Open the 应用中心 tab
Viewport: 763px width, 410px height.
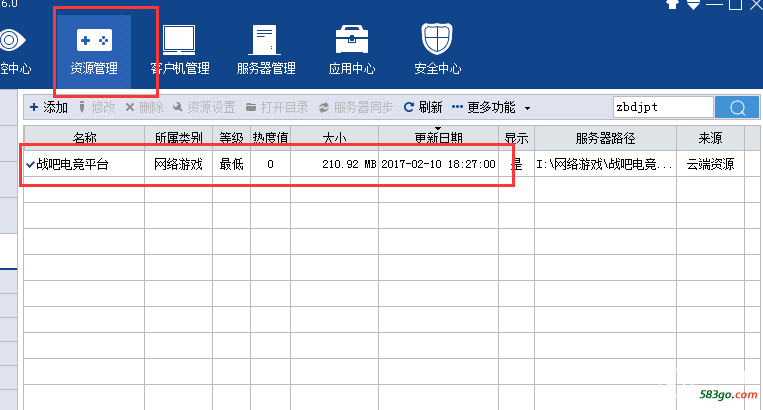(352, 51)
